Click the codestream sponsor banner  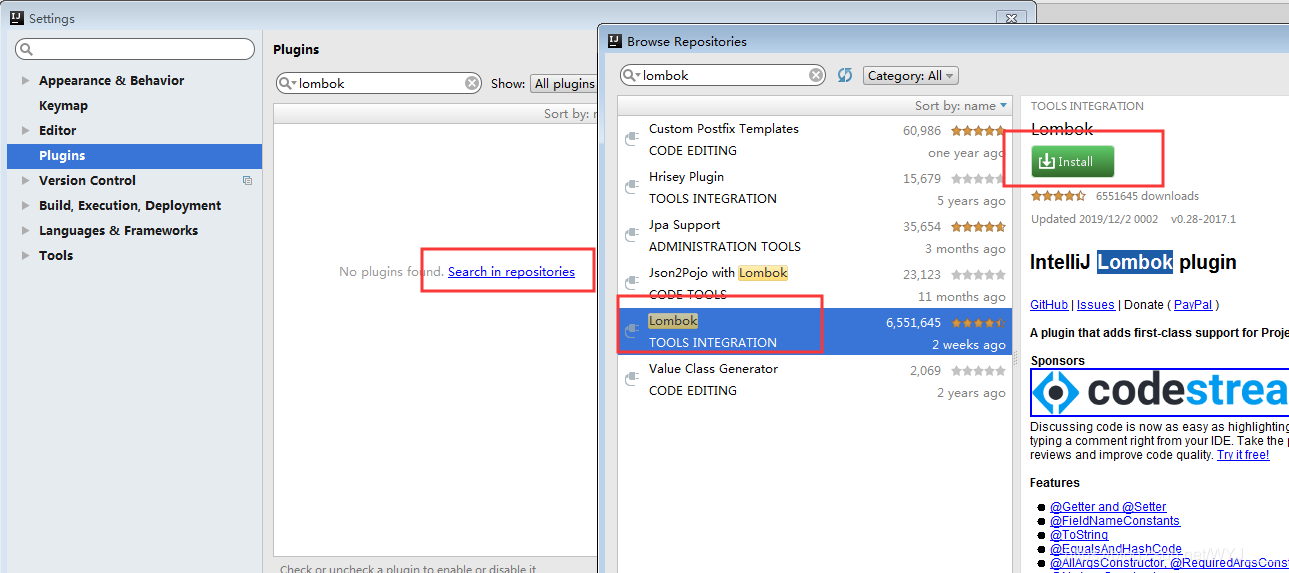click(1160, 393)
